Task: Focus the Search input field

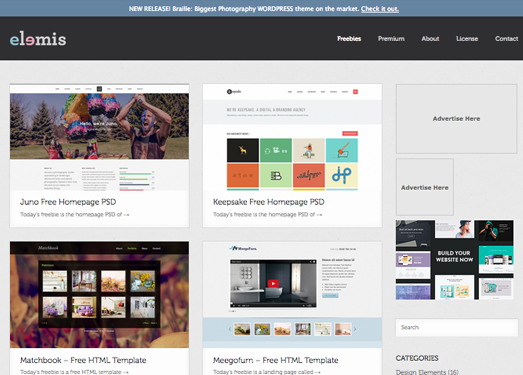Action: [x=457, y=327]
